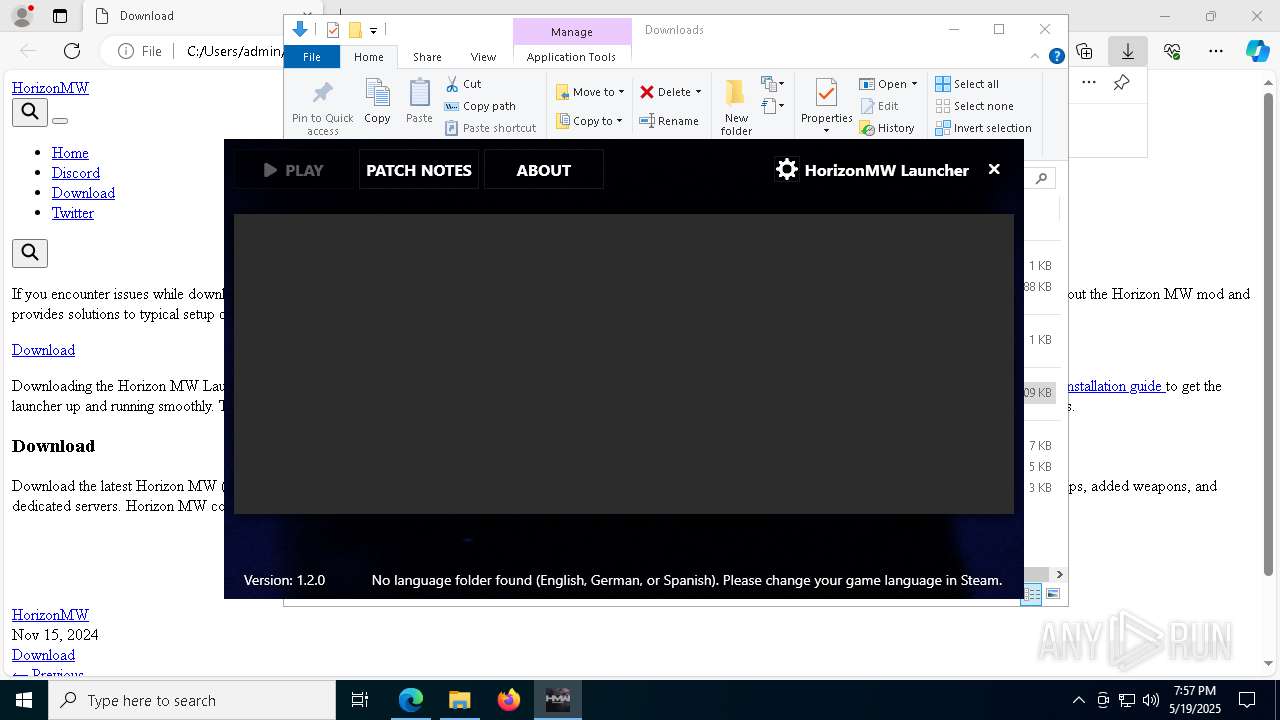Click the taskbar search box
Image resolution: width=1280 pixels, height=720 pixels.
tap(192, 700)
